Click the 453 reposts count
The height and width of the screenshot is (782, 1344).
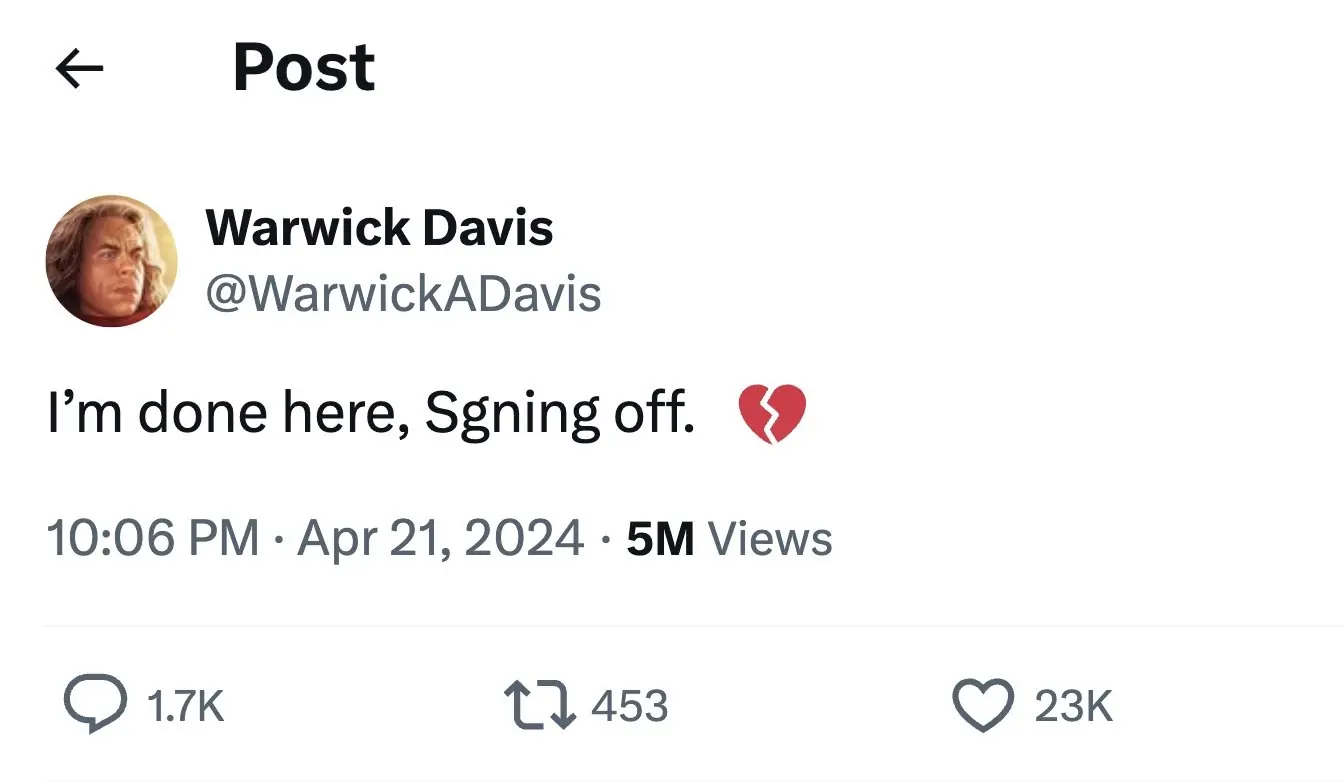[x=629, y=707]
